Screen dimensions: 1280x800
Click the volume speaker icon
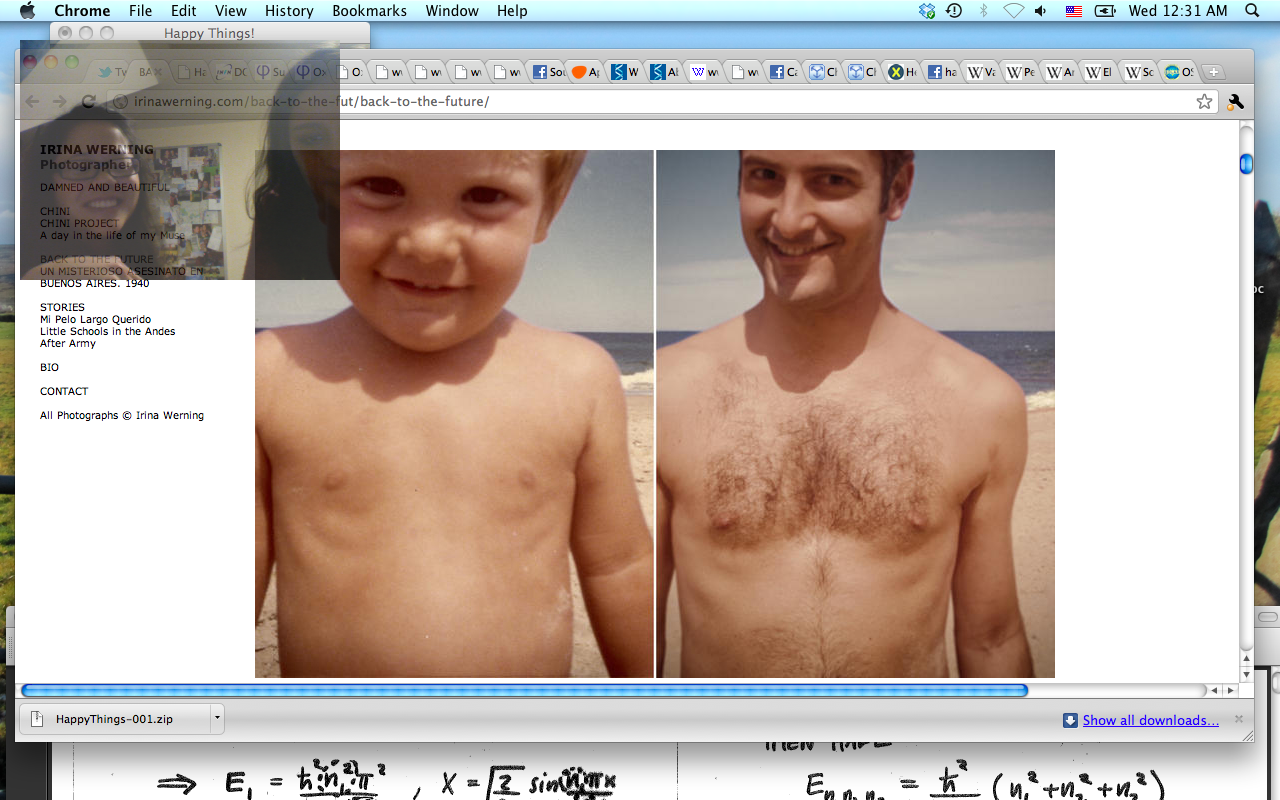1041,11
